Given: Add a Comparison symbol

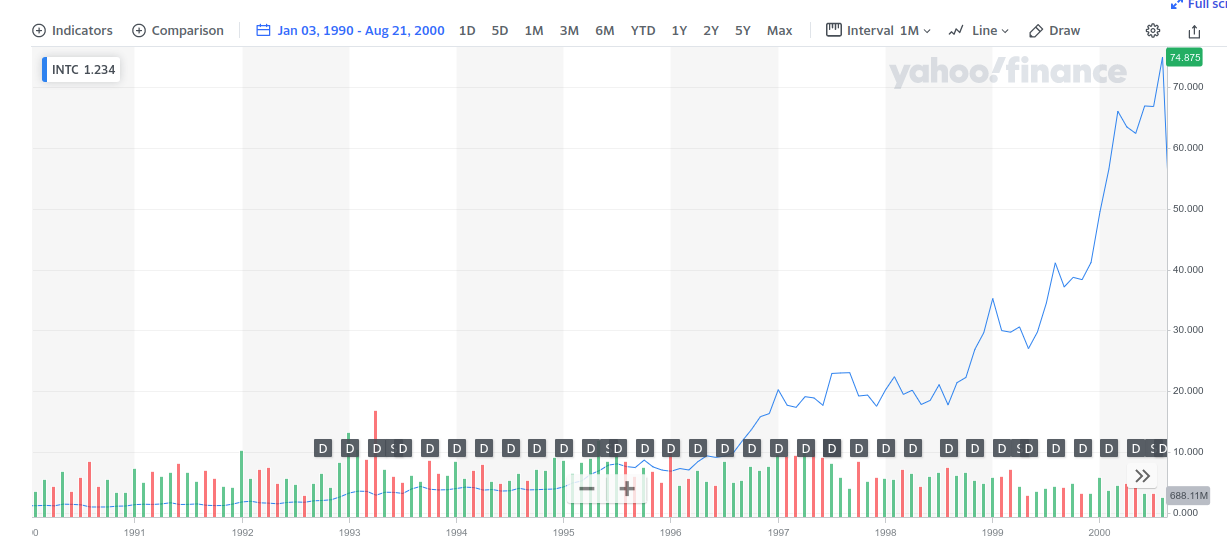Looking at the screenshot, I should tap(178, 30).
